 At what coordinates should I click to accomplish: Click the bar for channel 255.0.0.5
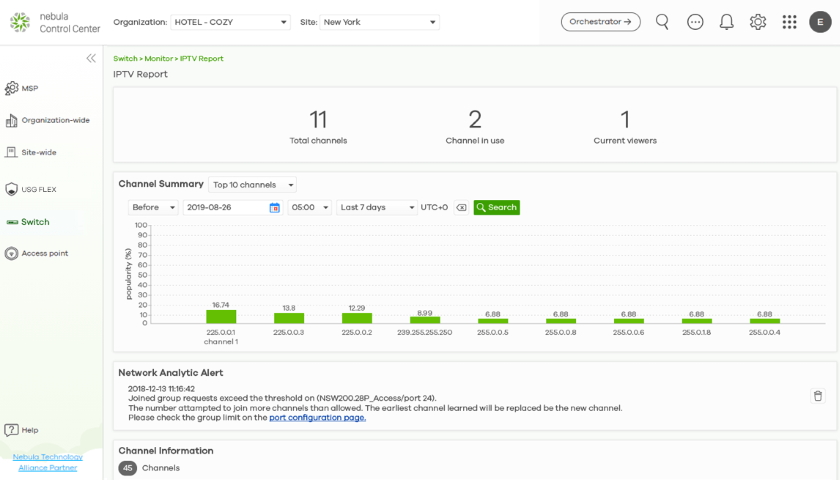pos(493,321)
